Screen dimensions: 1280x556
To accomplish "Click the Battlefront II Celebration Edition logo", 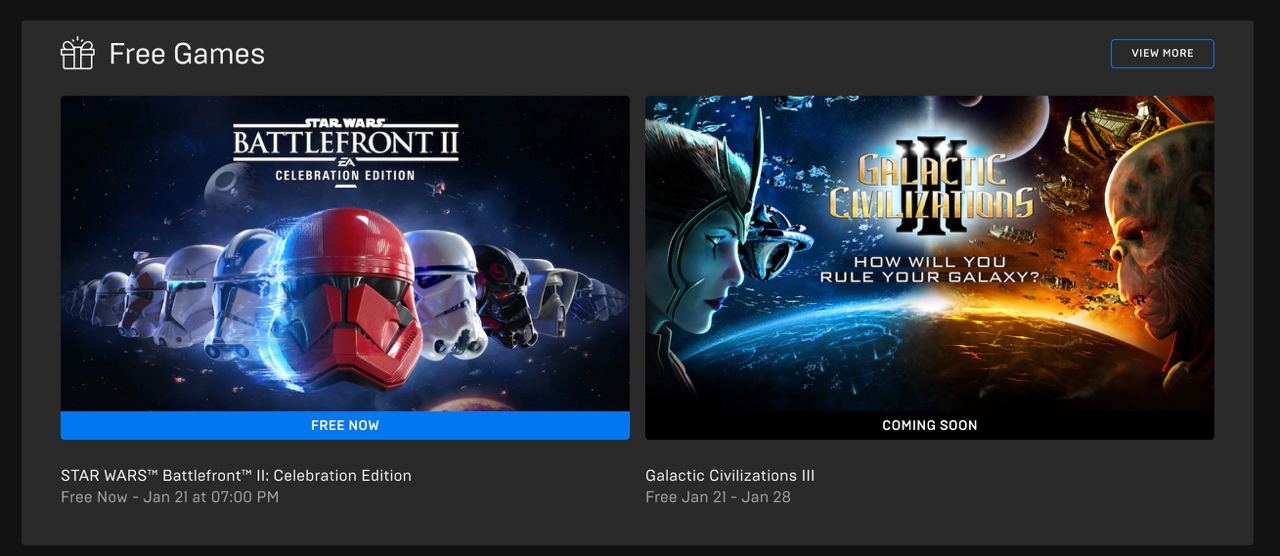I will coord(345,150).
